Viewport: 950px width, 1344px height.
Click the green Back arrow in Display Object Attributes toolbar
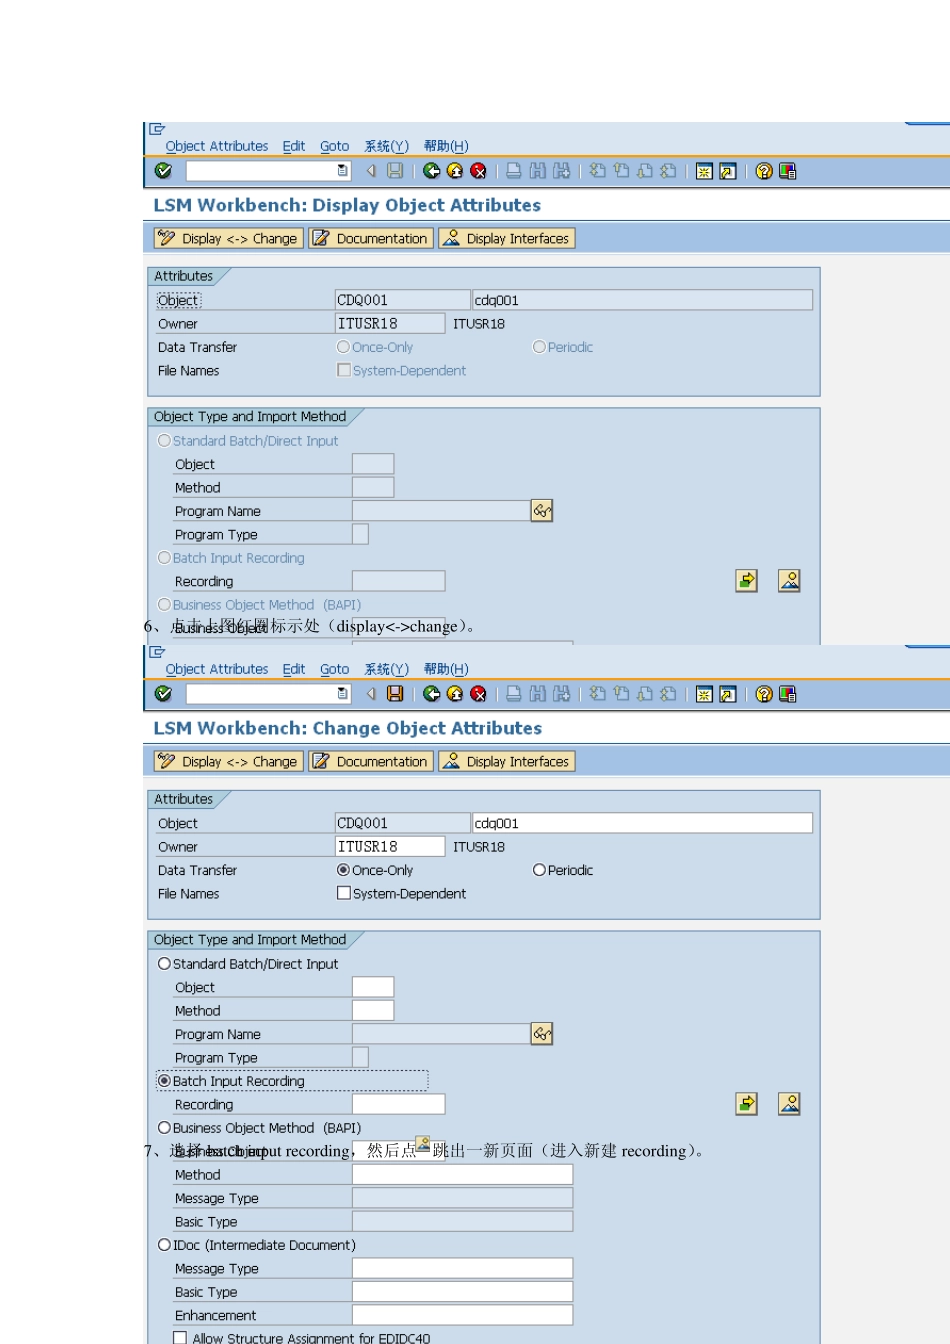431,171
